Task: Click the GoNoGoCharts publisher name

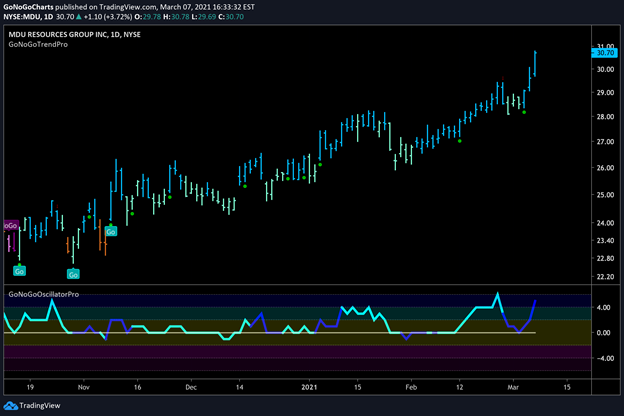Action: pyautogui.click(x=28, y=7)
